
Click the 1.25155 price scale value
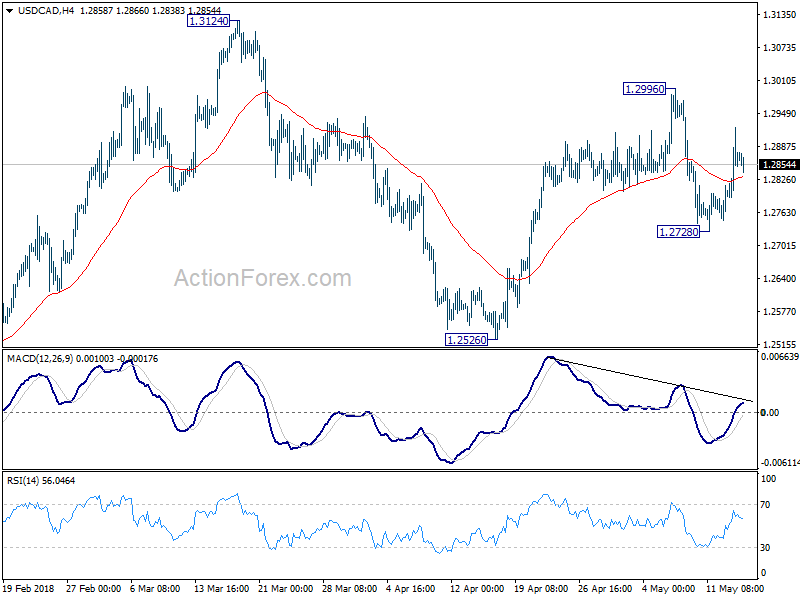point(779,344)
